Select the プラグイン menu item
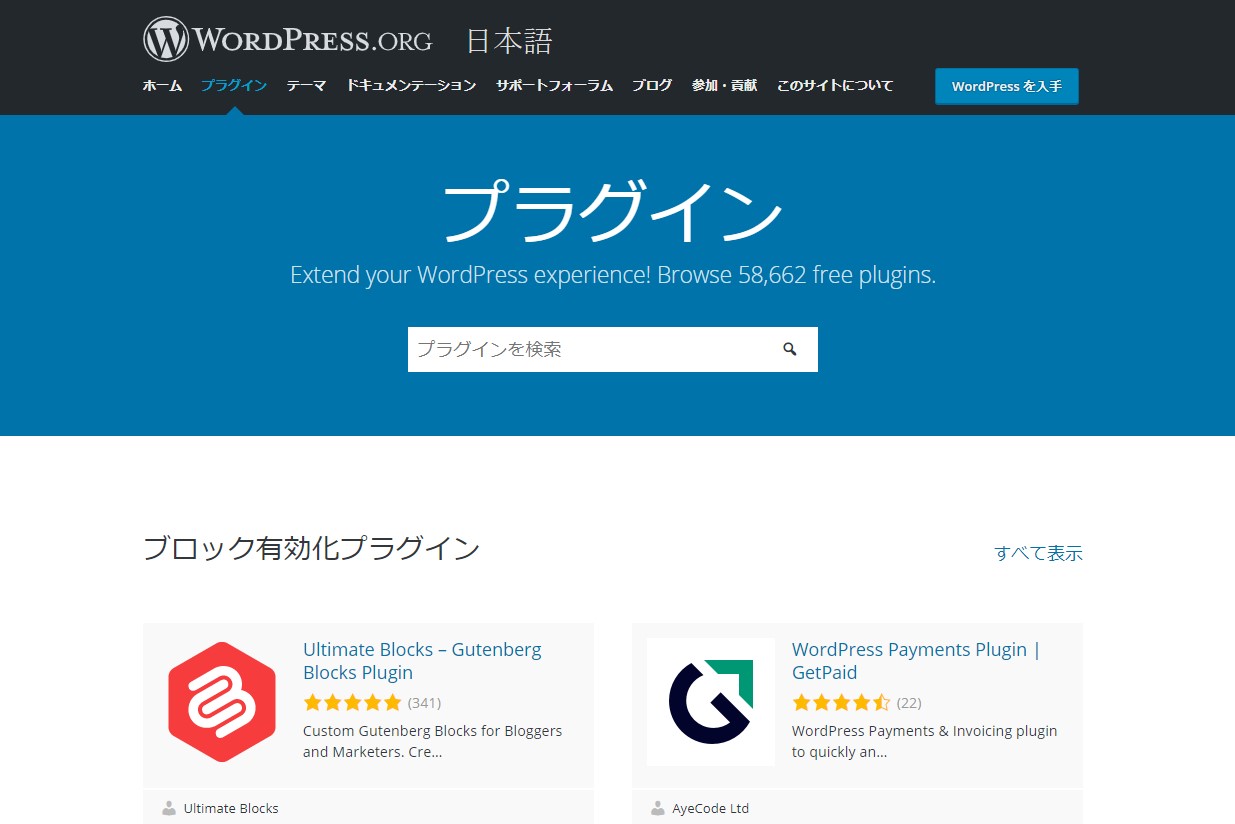This screenshot has width=1235, height=824. coord(234,86)
